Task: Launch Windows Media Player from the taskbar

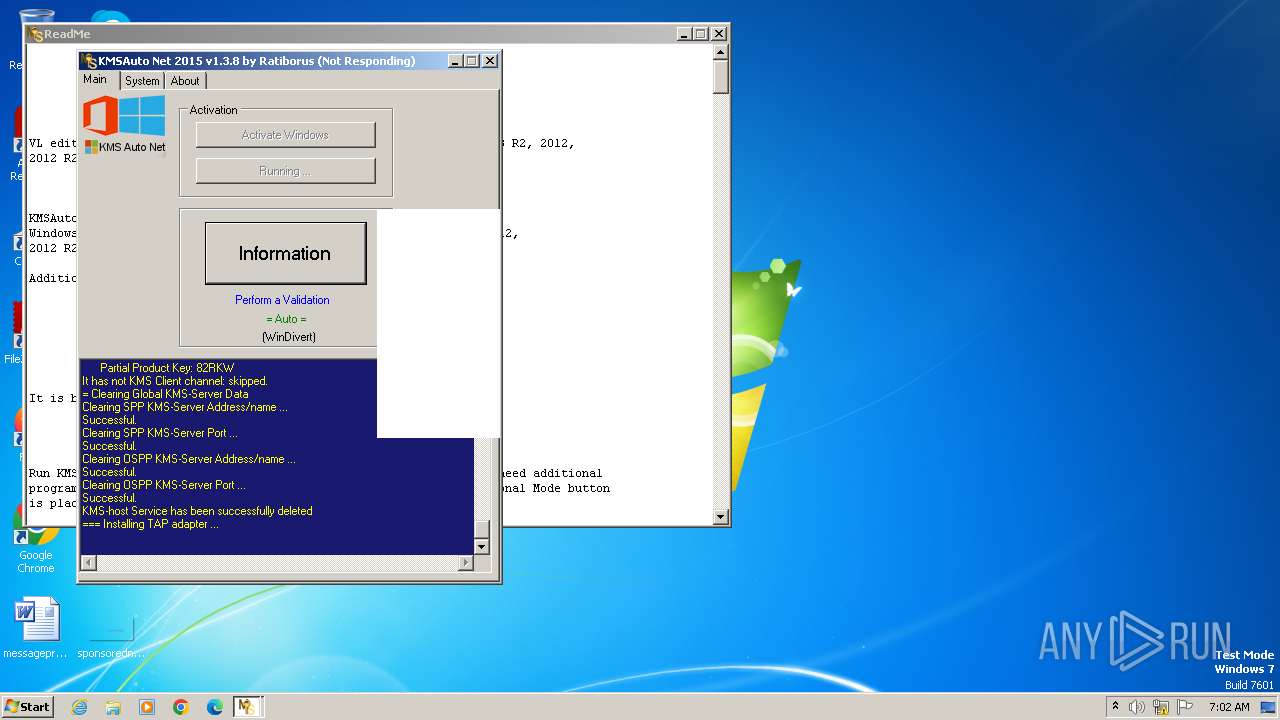Action: [x=147, y=707]
